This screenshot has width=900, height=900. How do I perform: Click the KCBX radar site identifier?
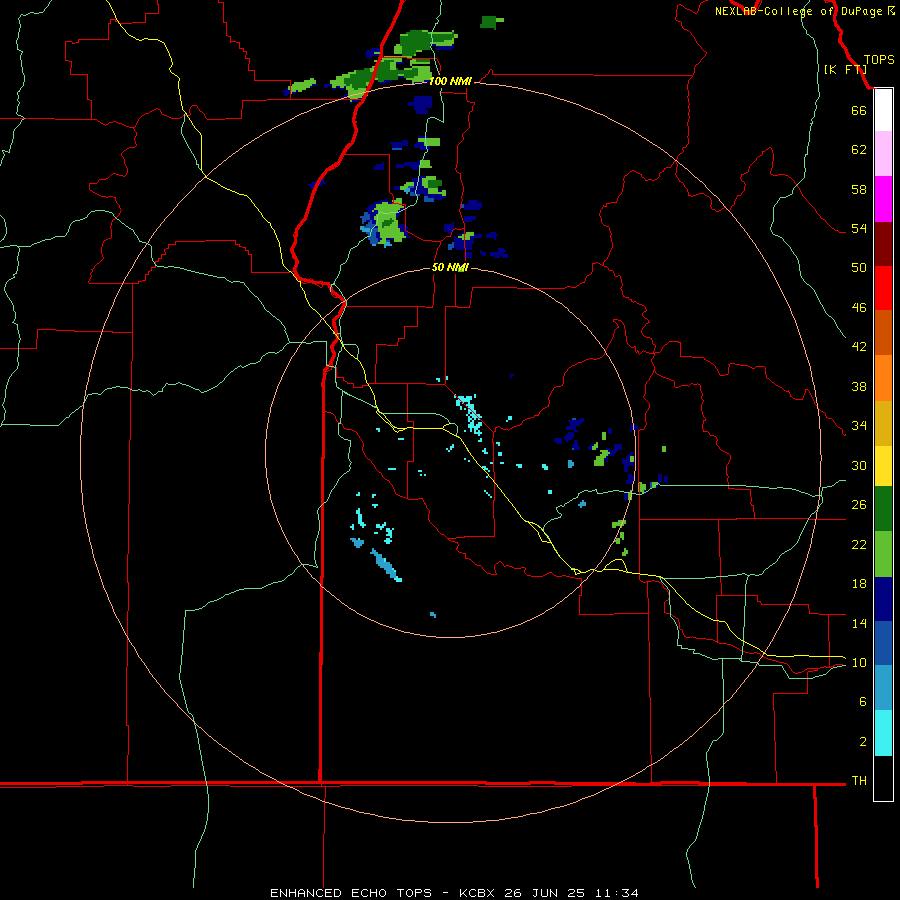(476, 893)
